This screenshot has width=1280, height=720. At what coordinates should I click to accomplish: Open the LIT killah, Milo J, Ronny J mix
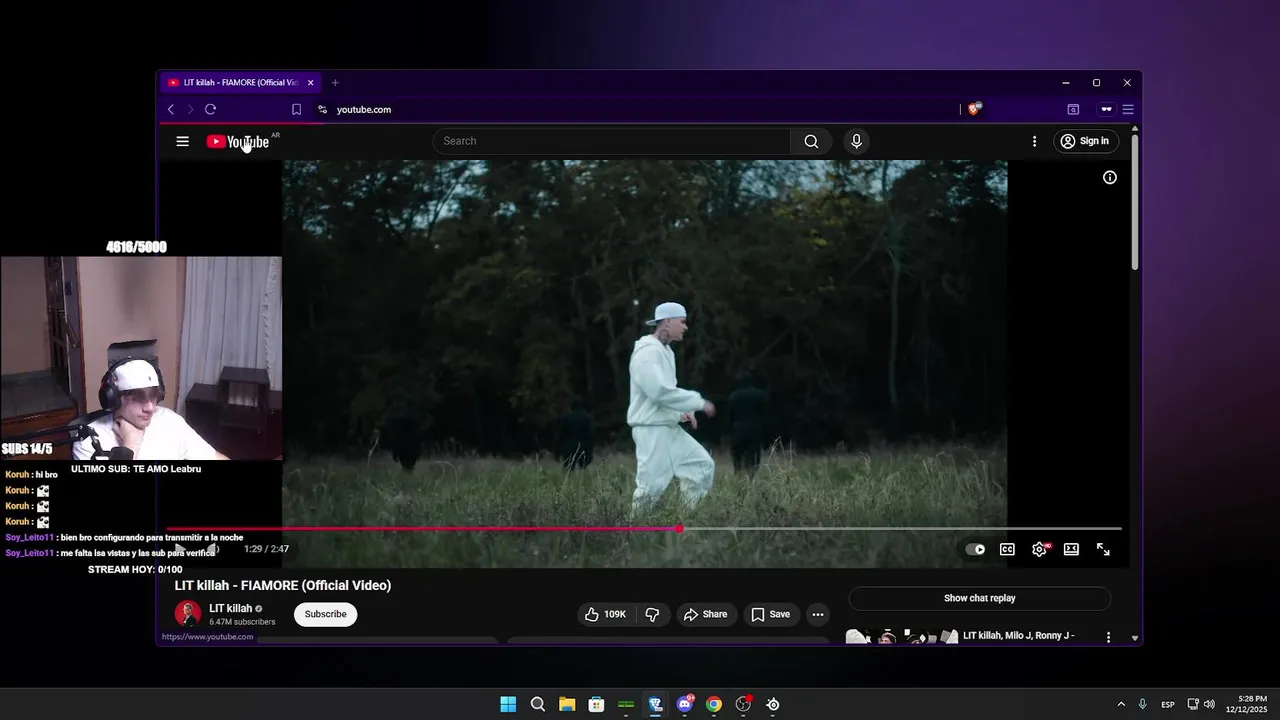pos(1018,636)
